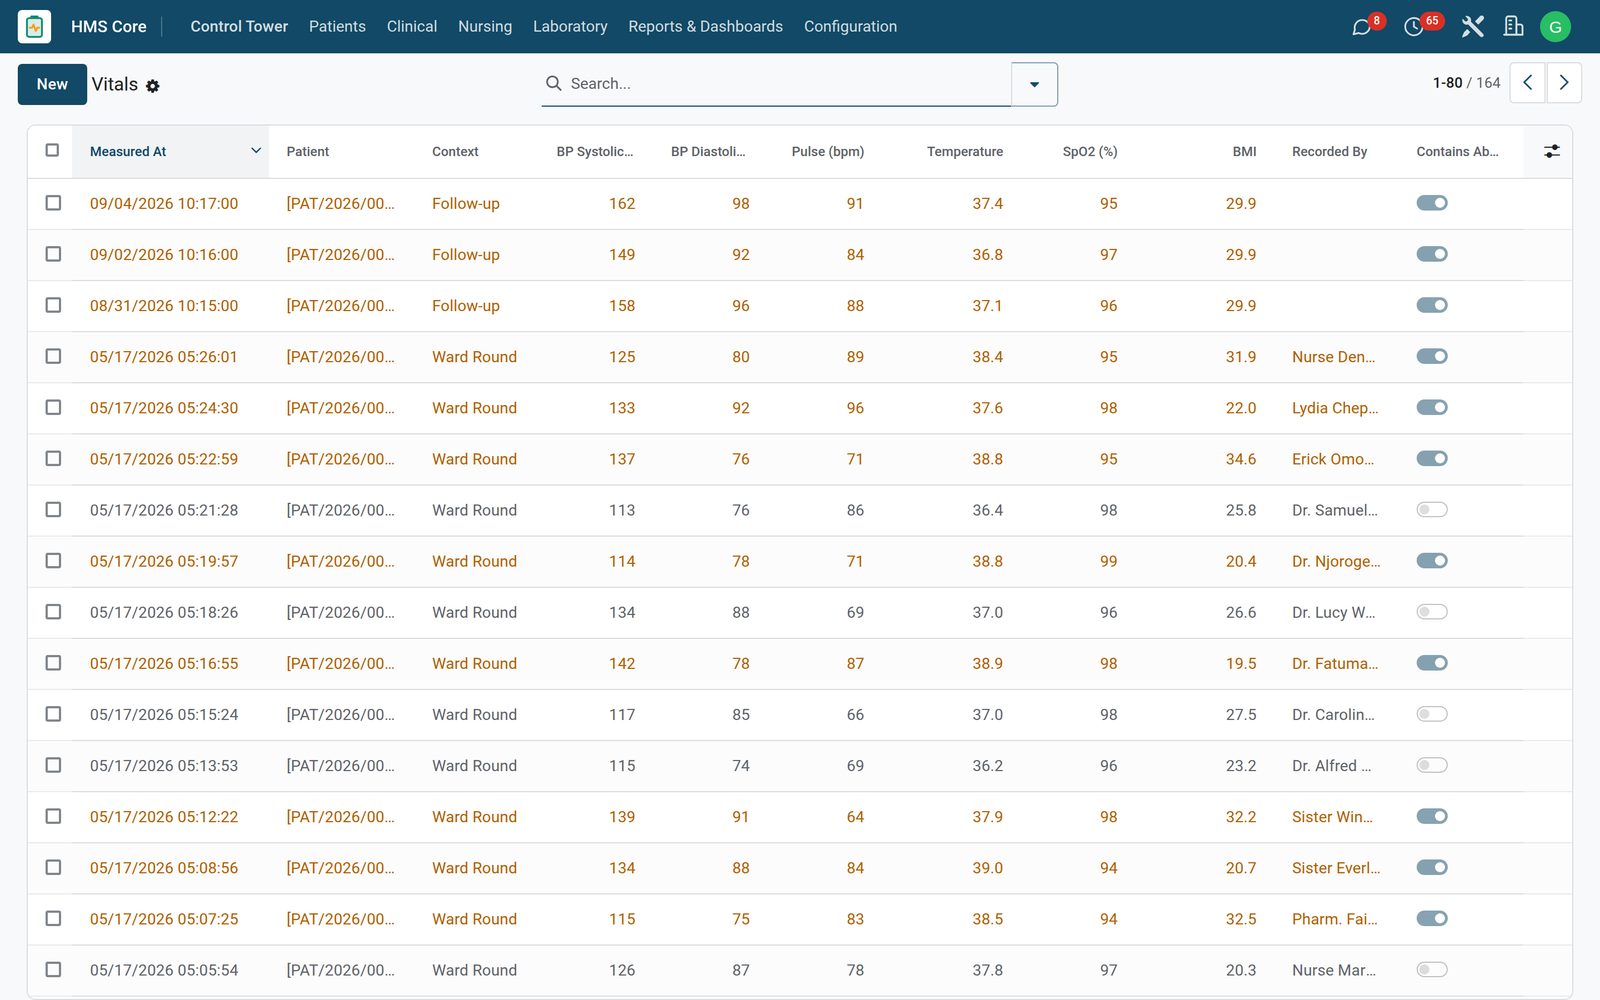Screen dimensions: 1600x1000
Task: Open the Configuration menu
Action: (850, 26)
